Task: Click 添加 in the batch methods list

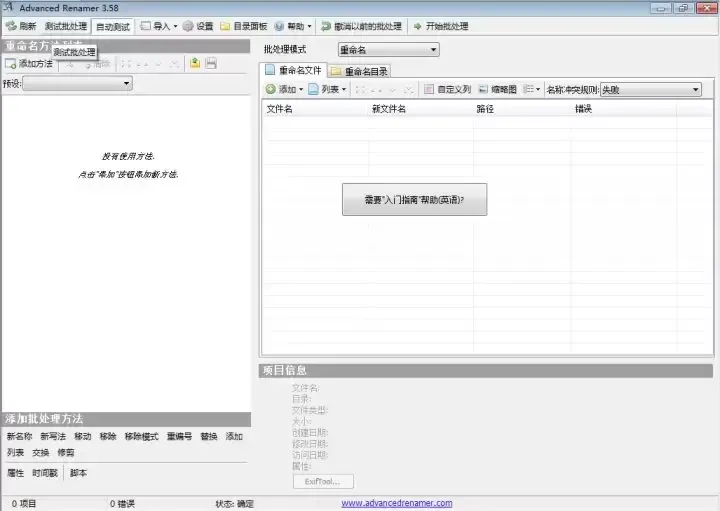Action: [234, 436]
